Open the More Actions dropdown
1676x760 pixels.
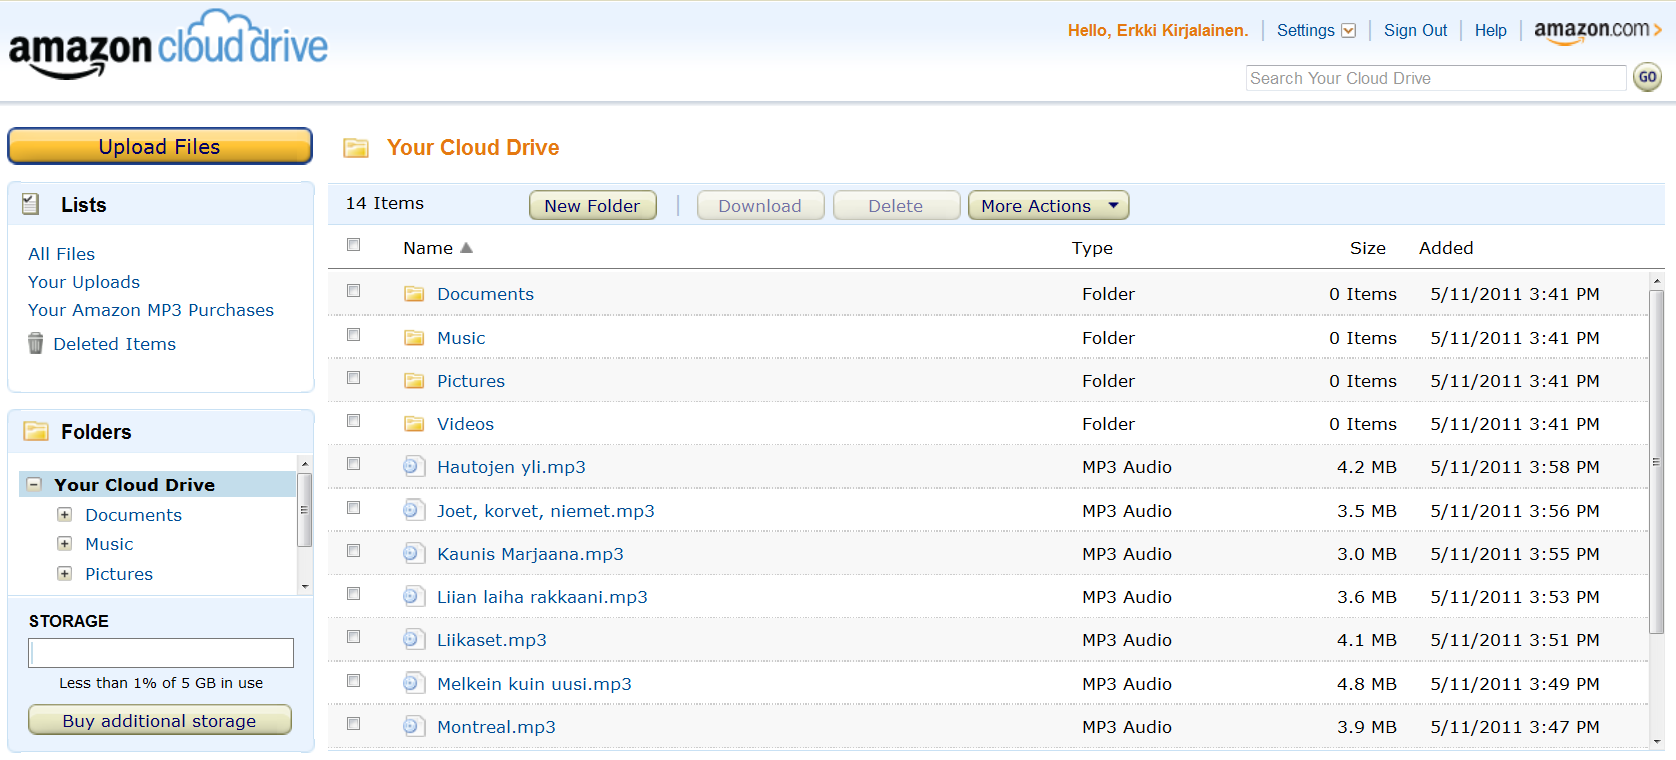pos(1048,205)
